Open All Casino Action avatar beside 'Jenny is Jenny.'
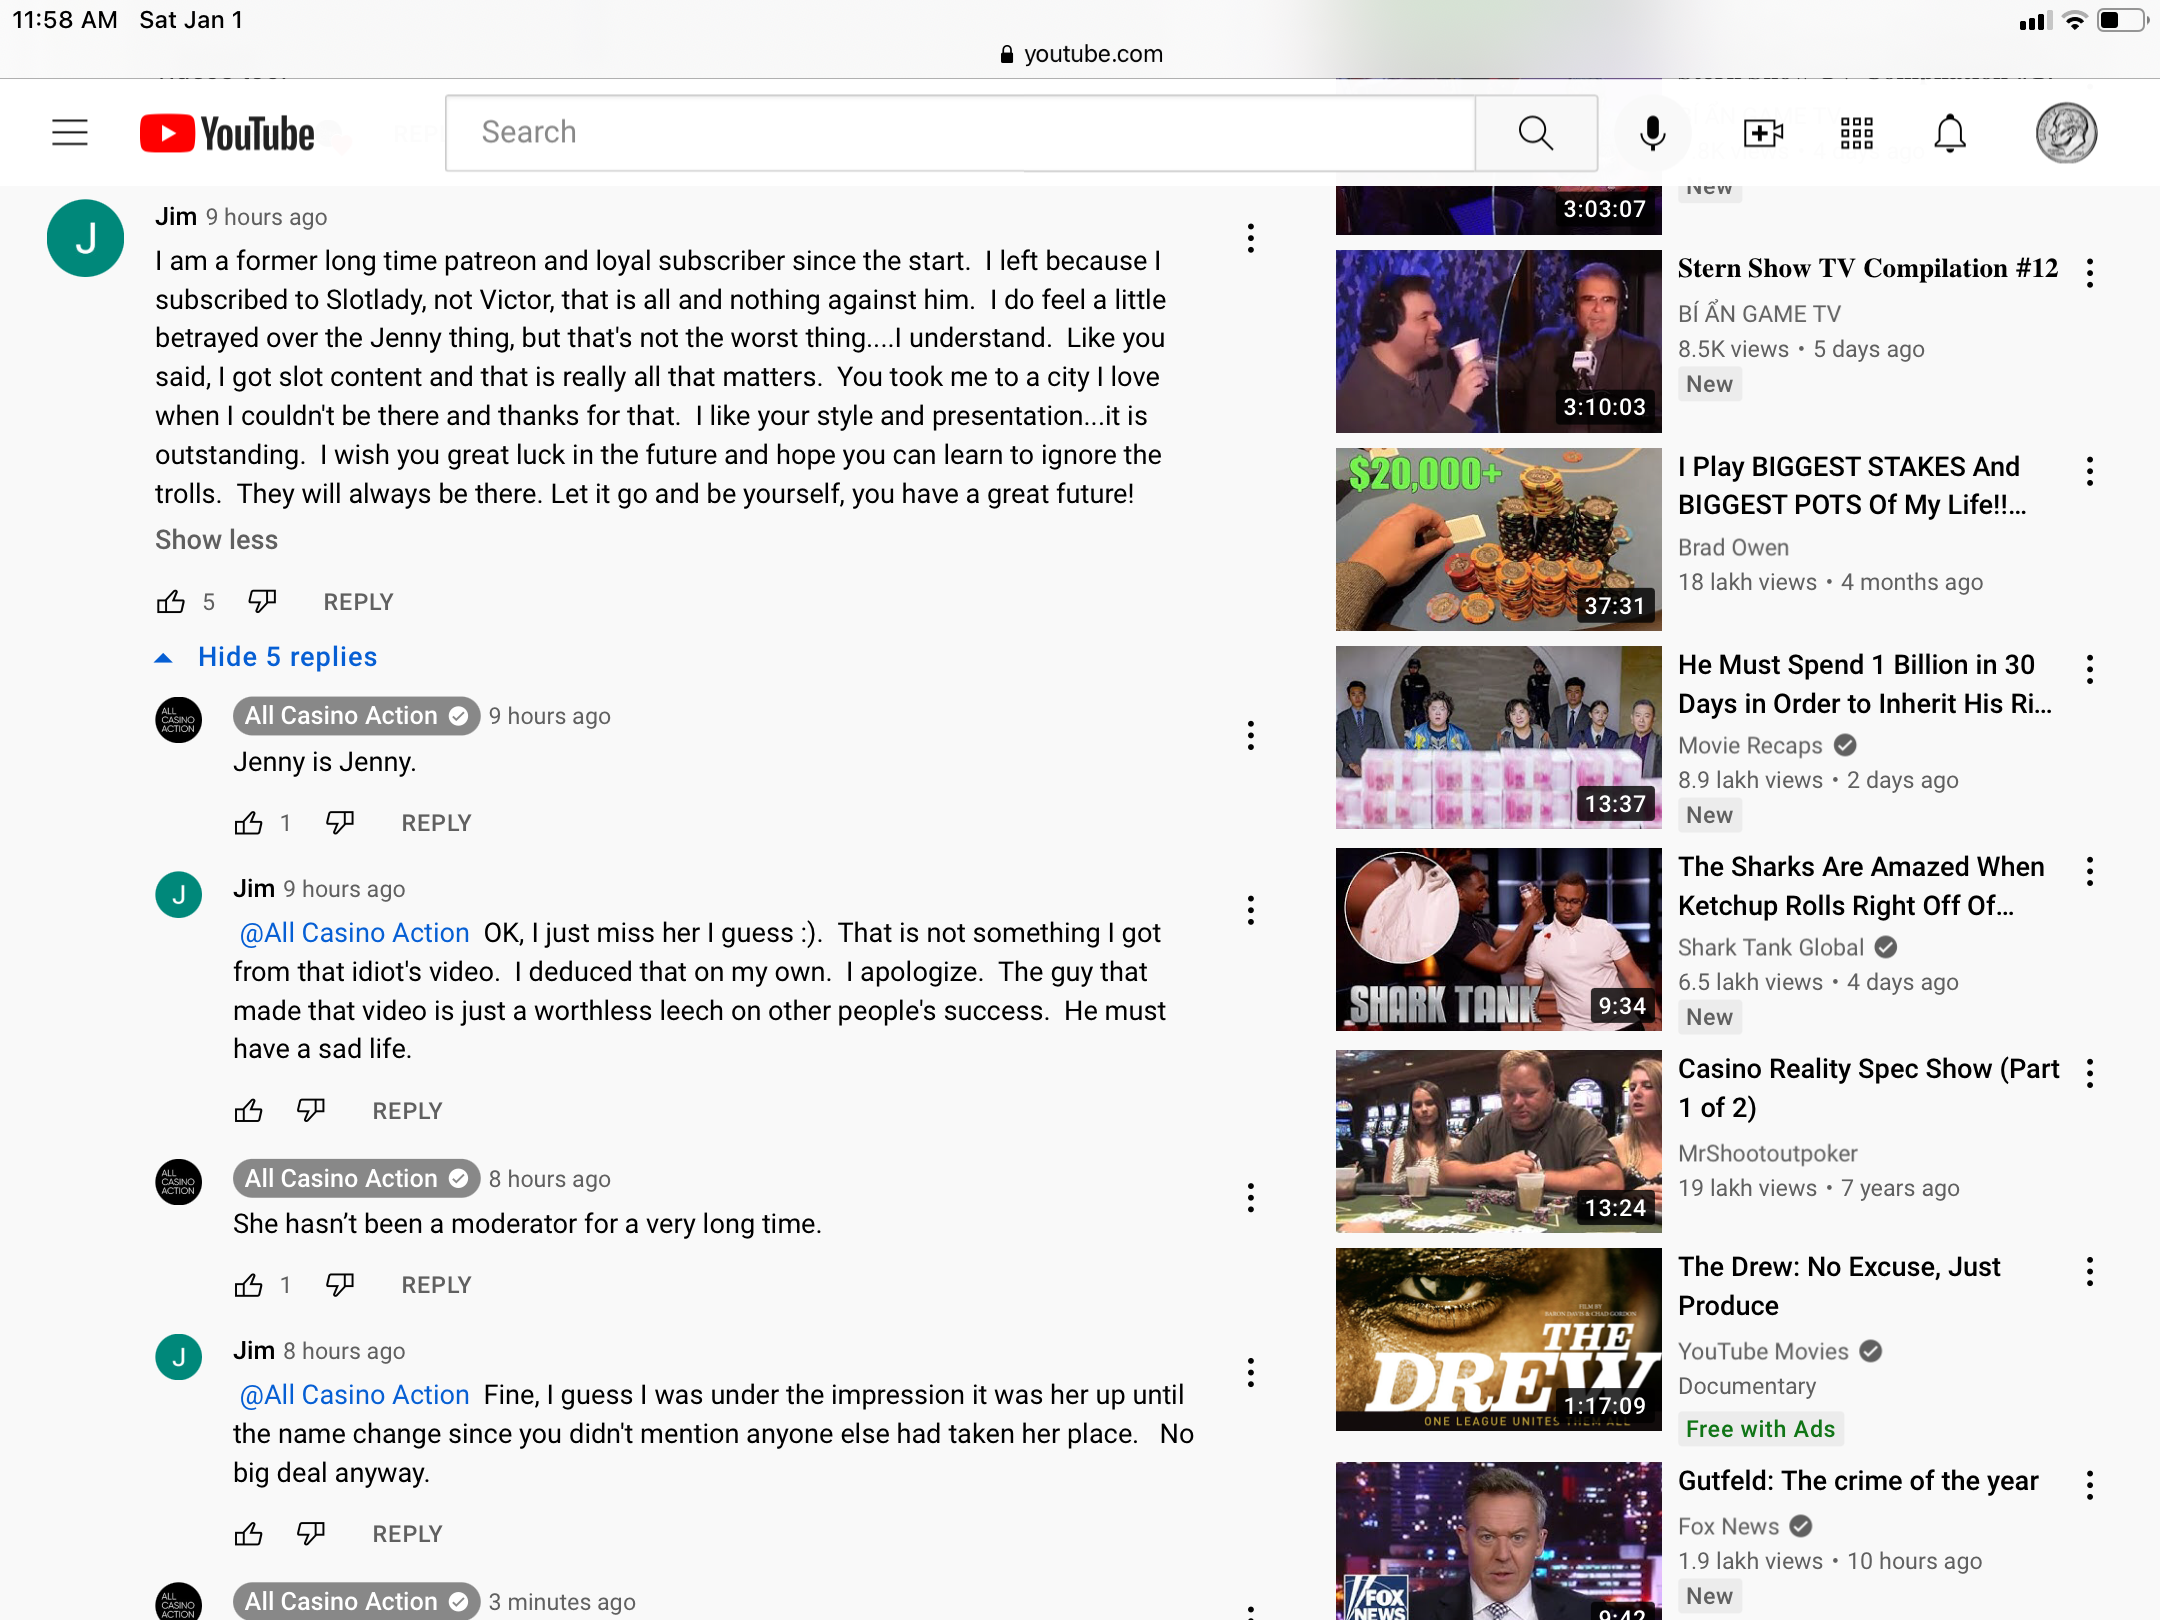The height and width of the screenshot is (1620, 2160). click(179, 720)
